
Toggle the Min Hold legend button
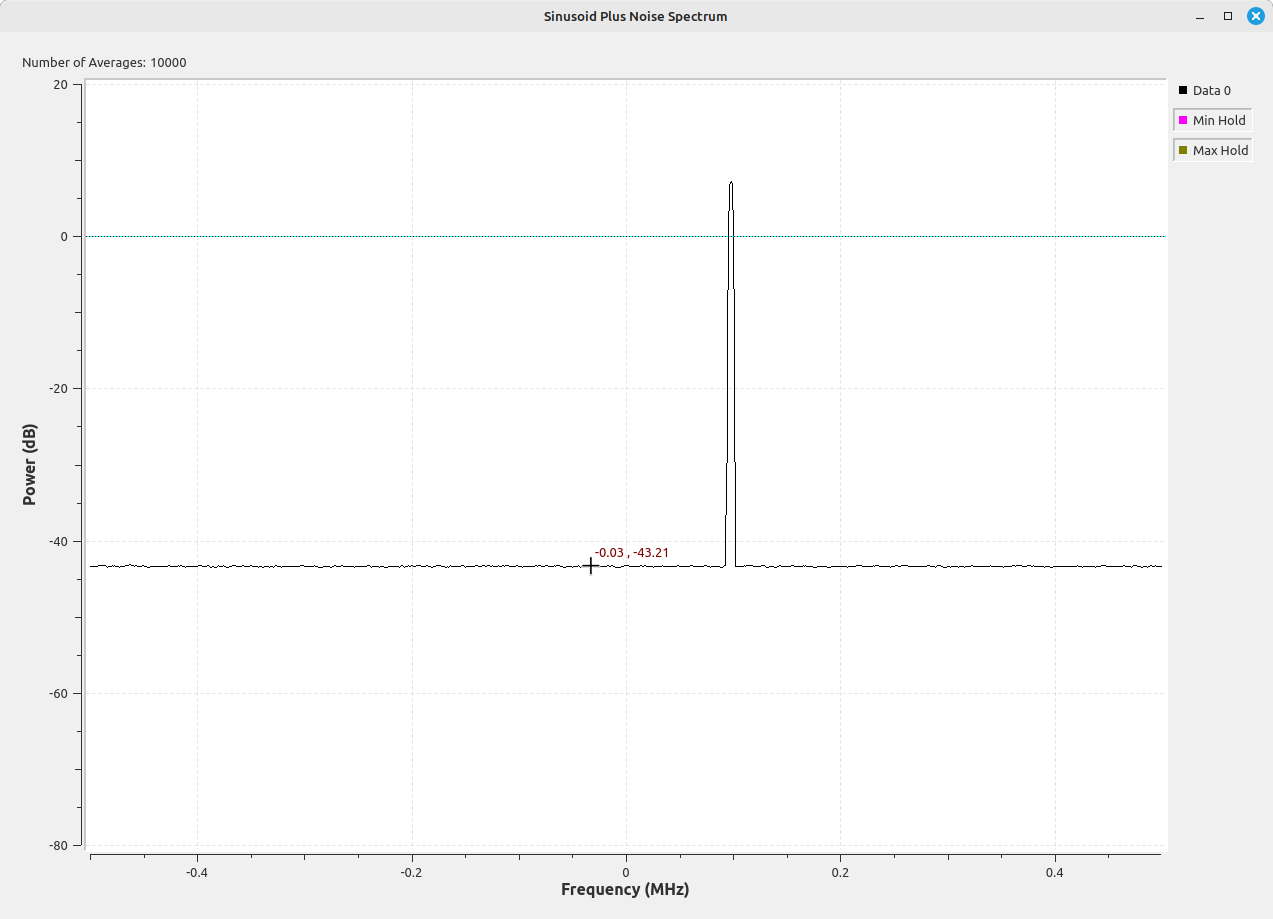point(1212,121)
